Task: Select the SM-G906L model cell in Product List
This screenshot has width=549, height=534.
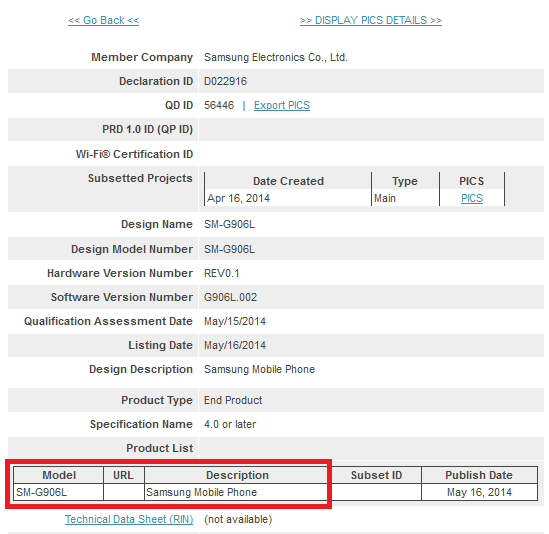Action: (x=58, y=492)
